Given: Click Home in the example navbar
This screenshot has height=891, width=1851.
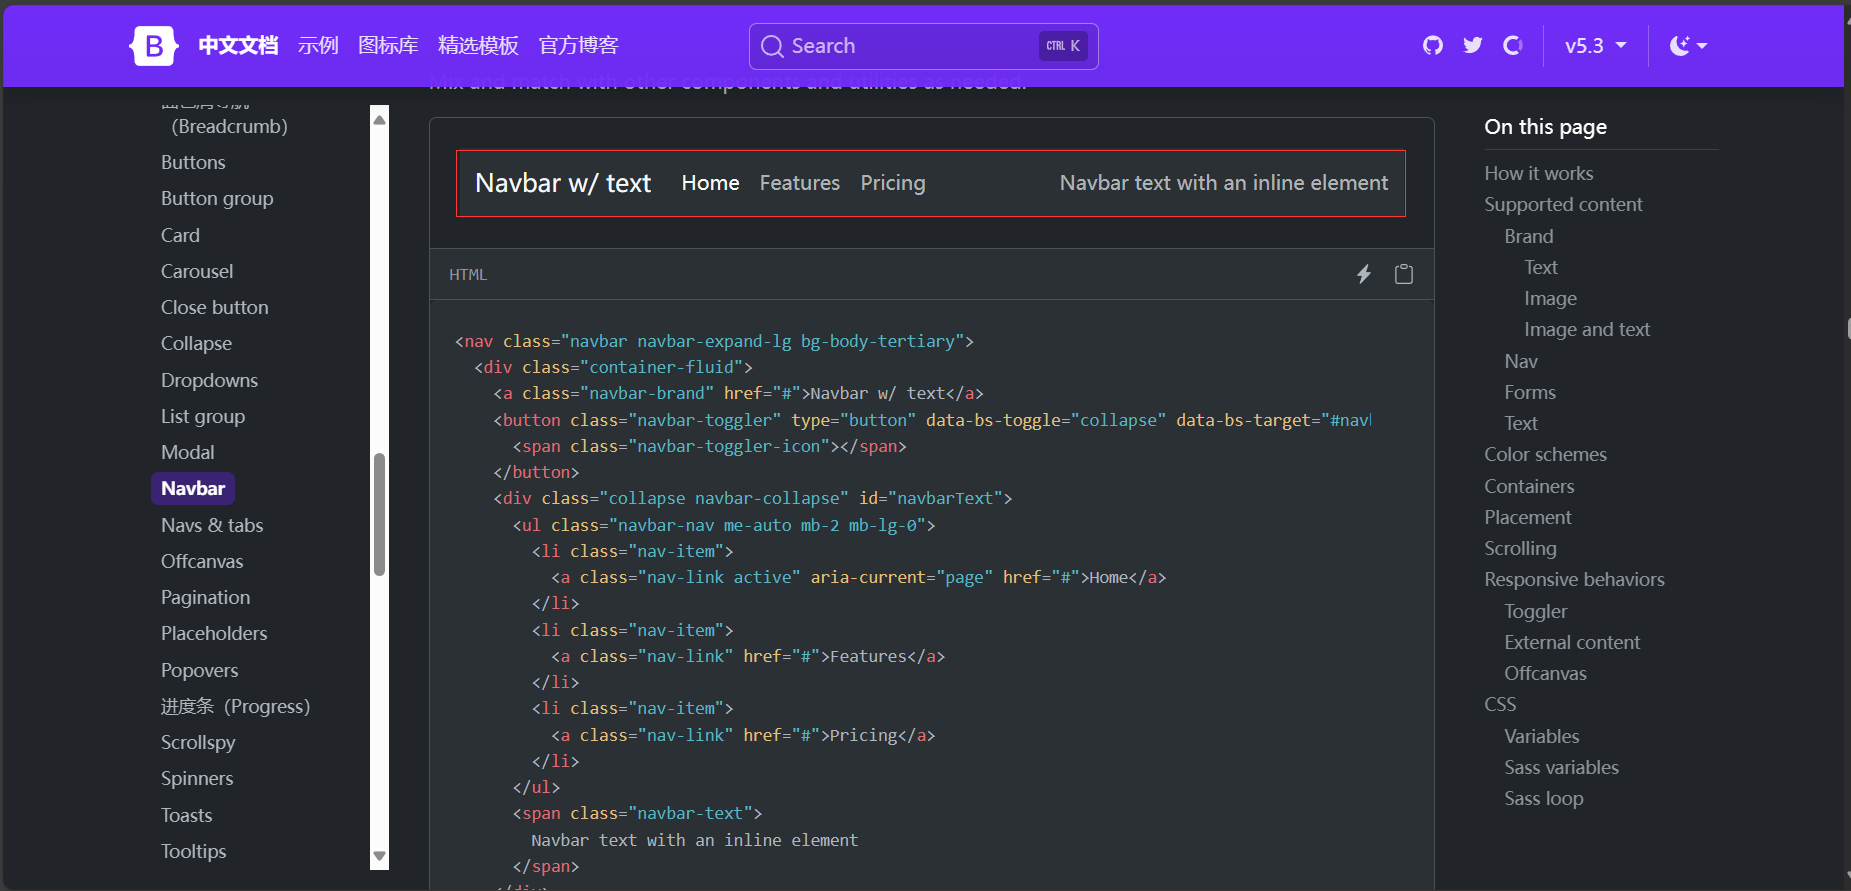Looking at the screenshot, I should [x=710, y=183].
